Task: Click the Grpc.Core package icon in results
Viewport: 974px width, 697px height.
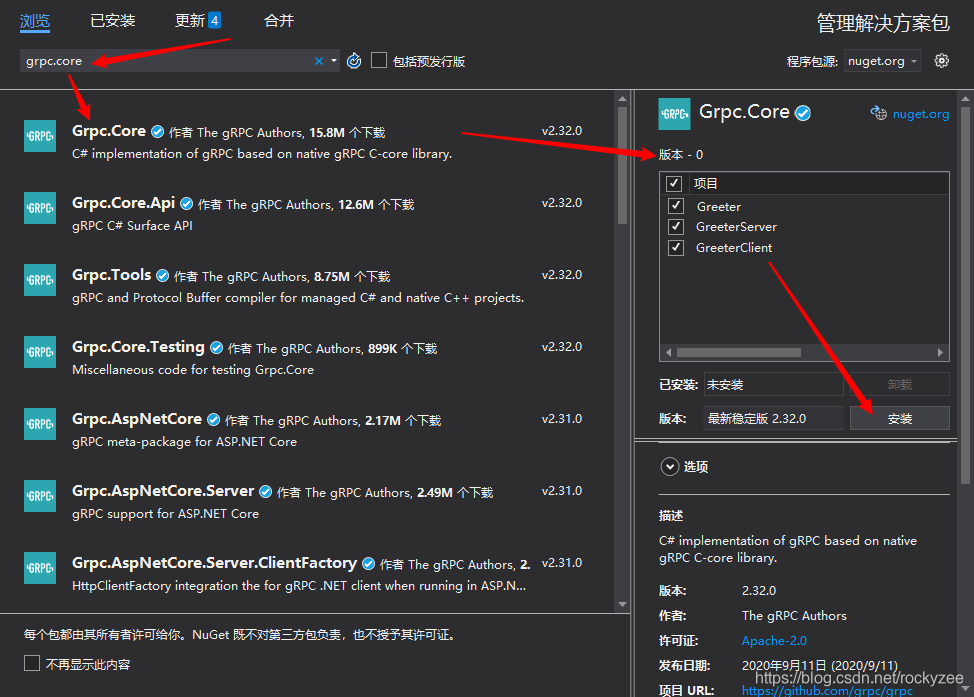Action: (x=40, y=136)
